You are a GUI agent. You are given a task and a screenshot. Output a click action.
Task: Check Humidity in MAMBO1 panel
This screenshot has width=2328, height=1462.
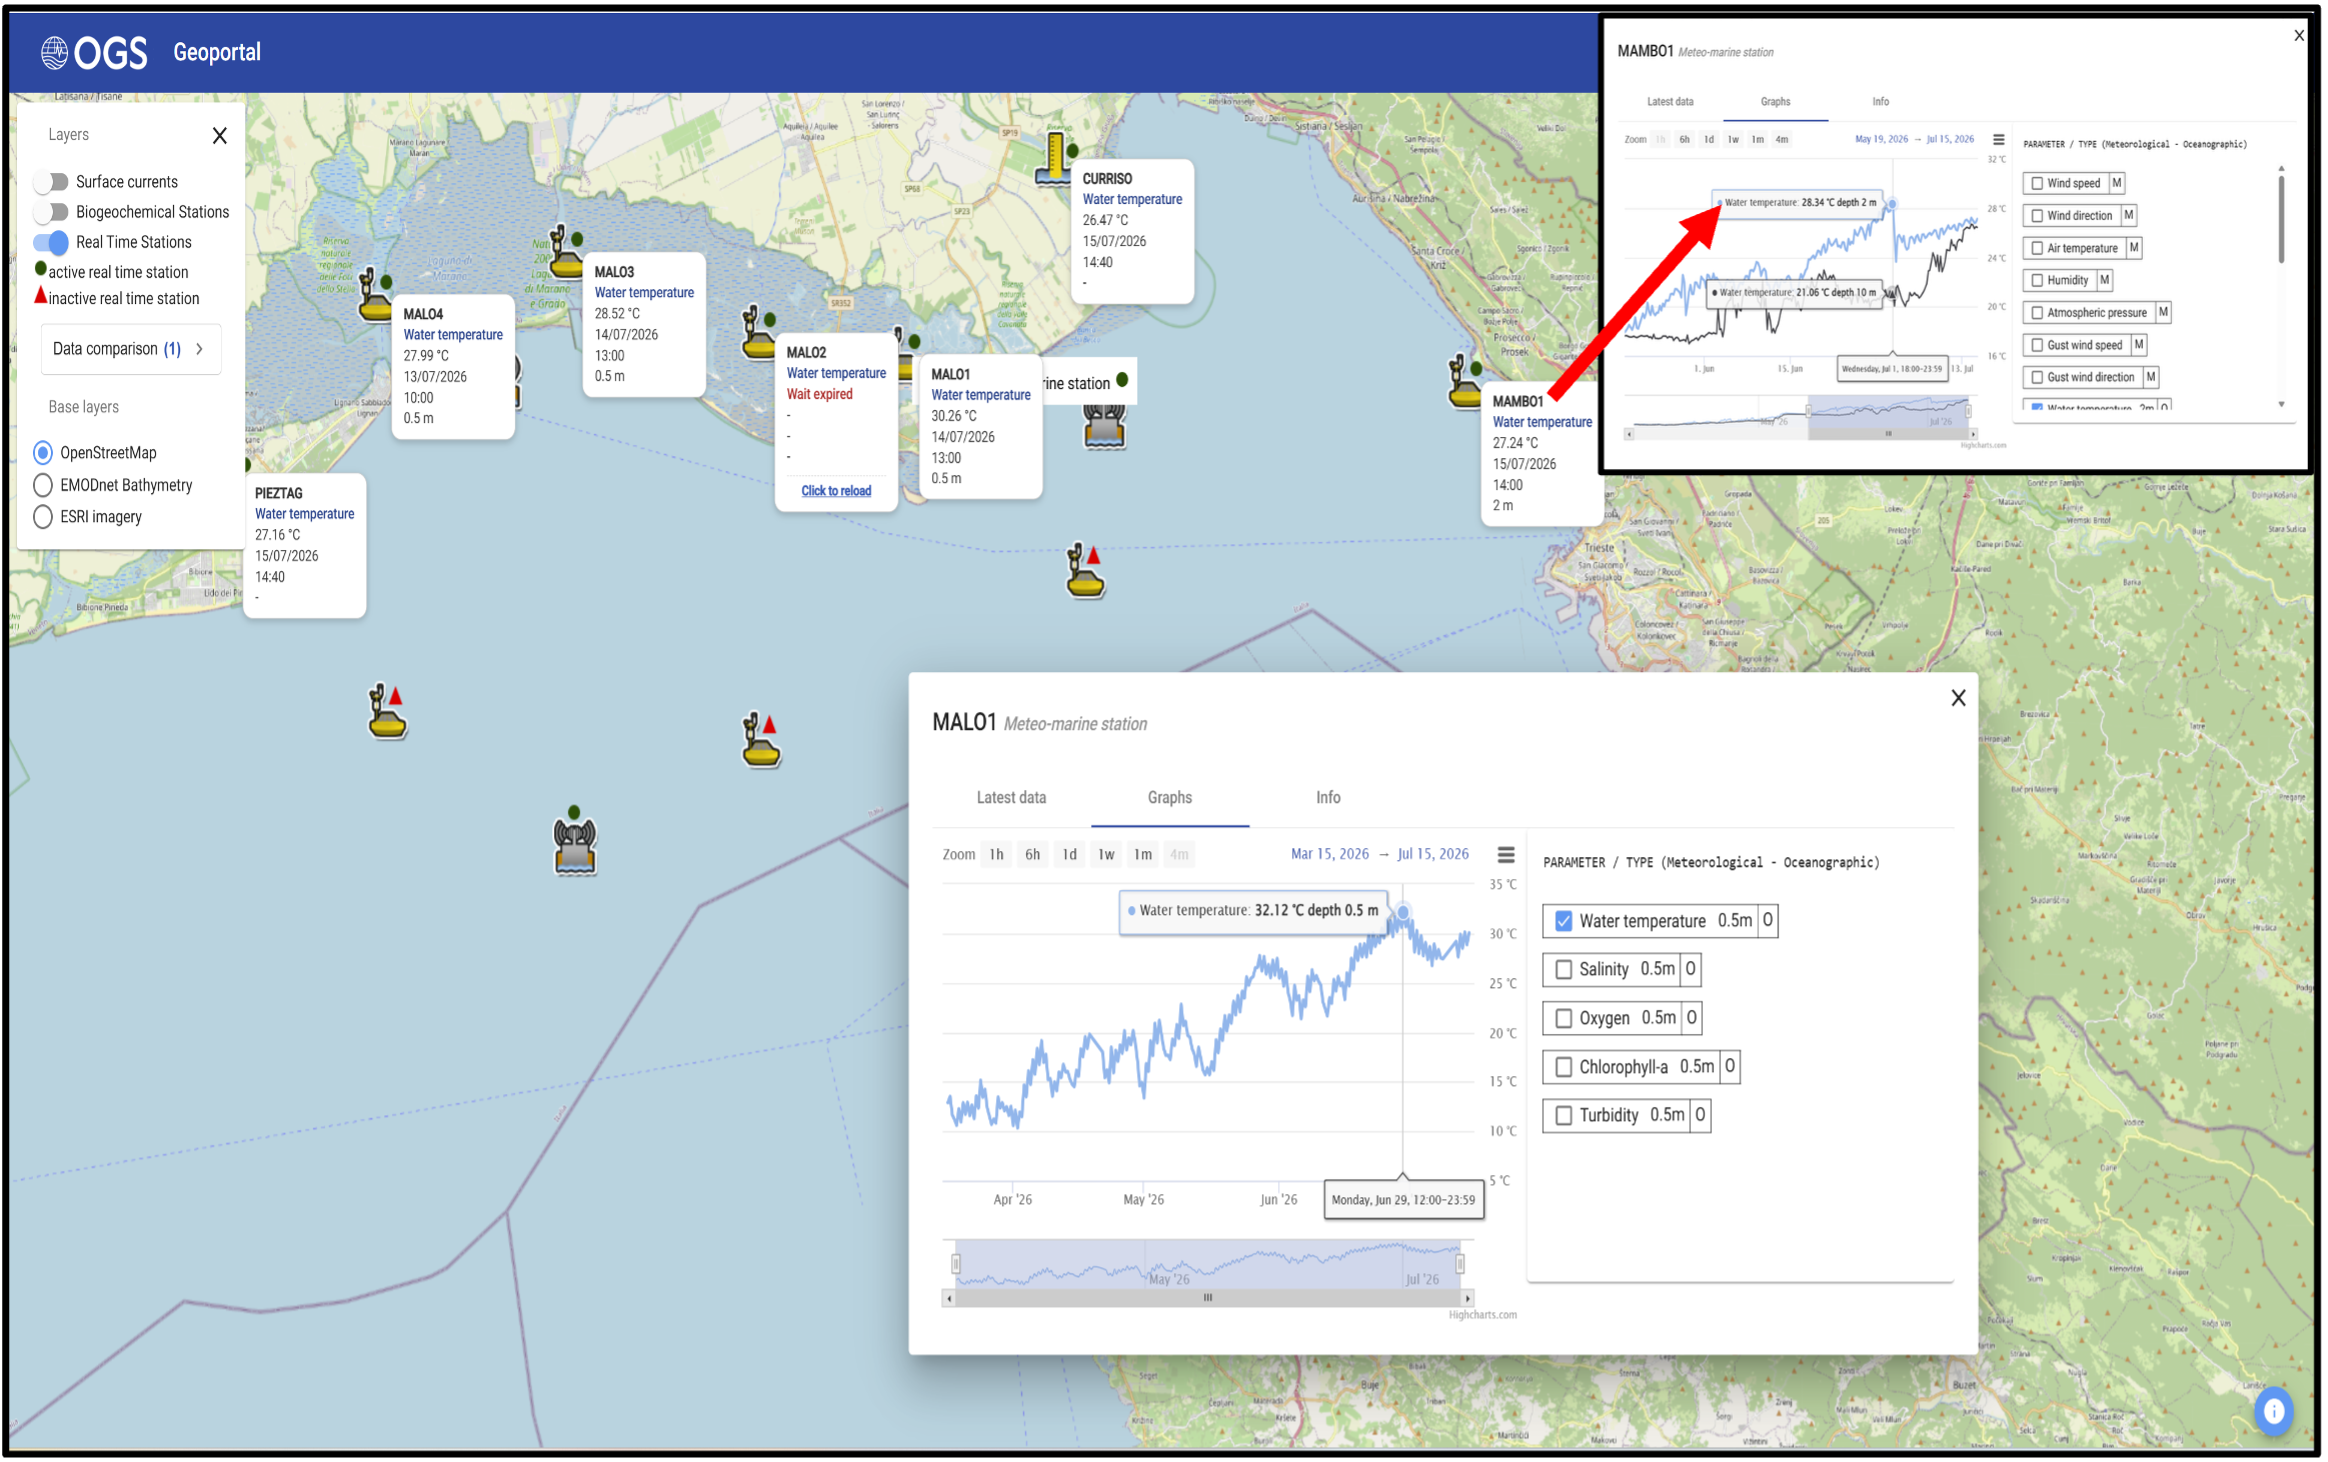point(2037,281)
